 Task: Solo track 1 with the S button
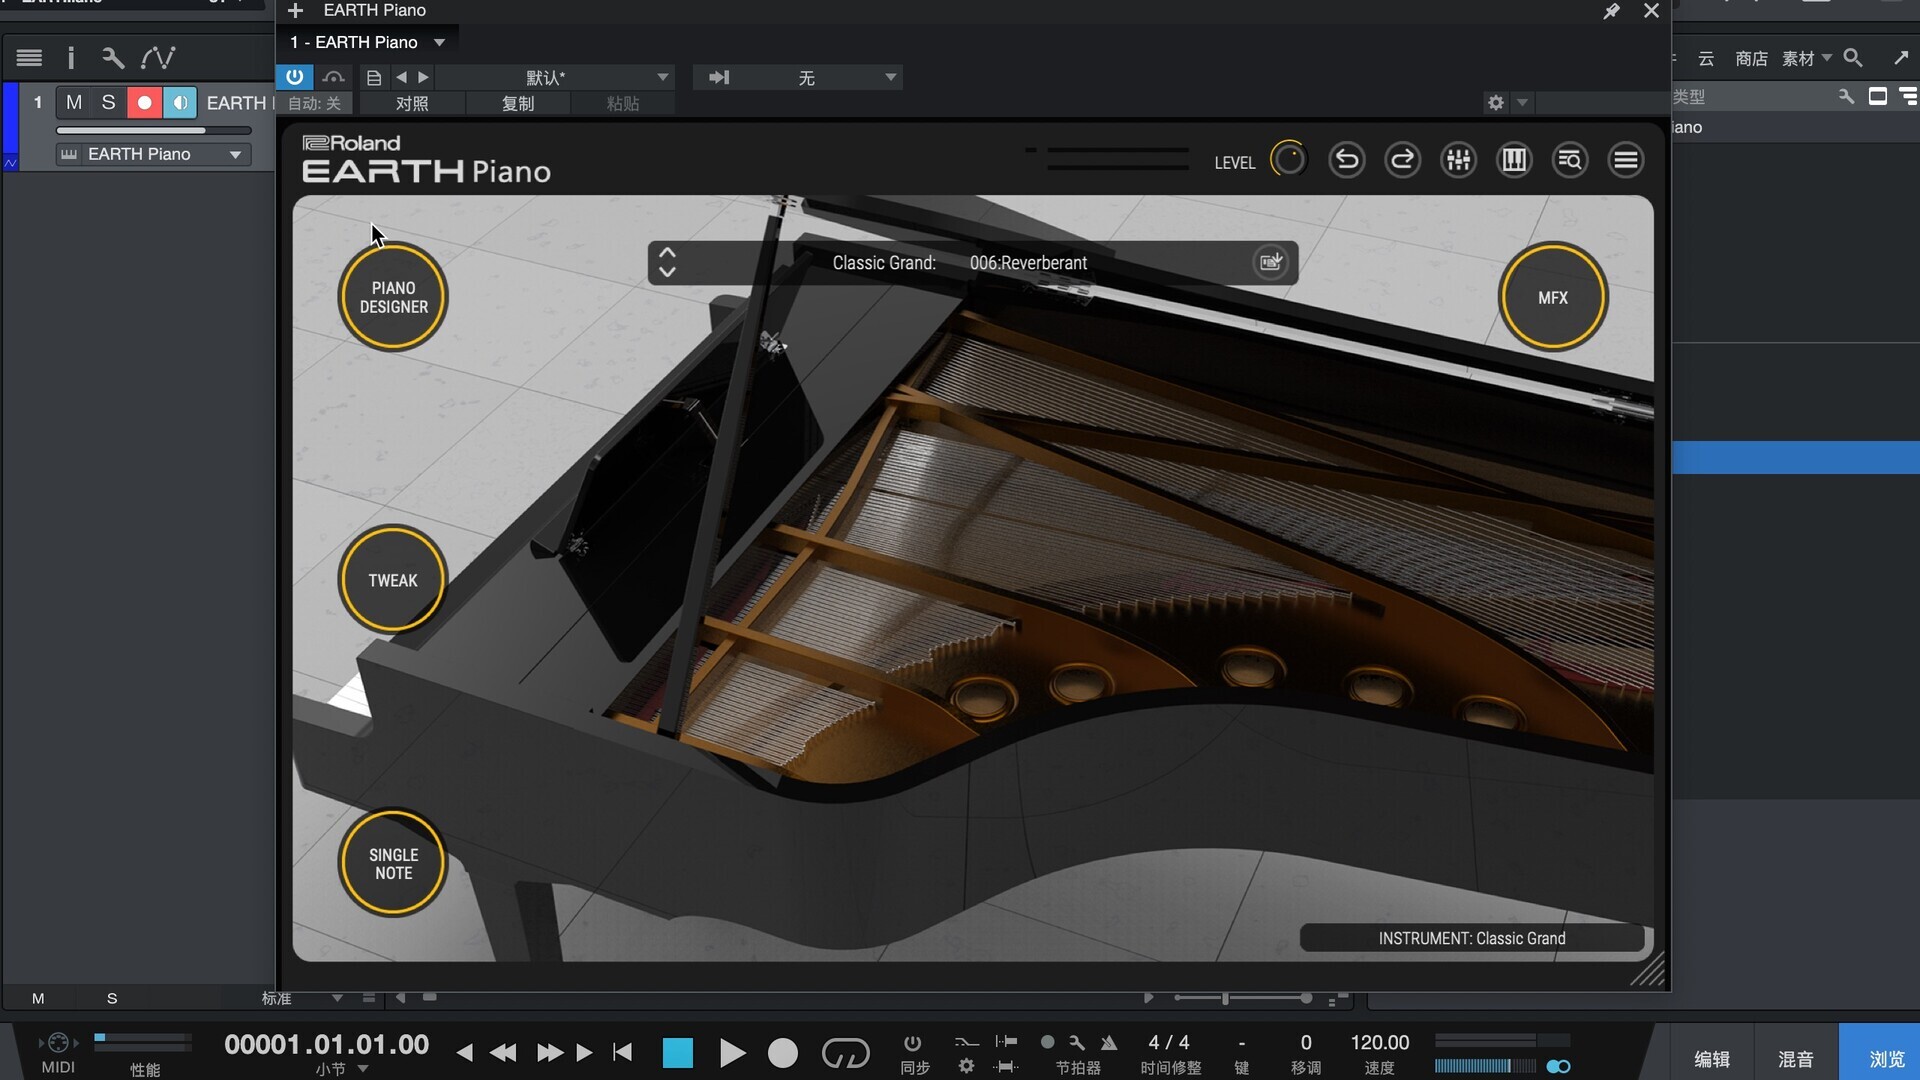coord(108,102)
